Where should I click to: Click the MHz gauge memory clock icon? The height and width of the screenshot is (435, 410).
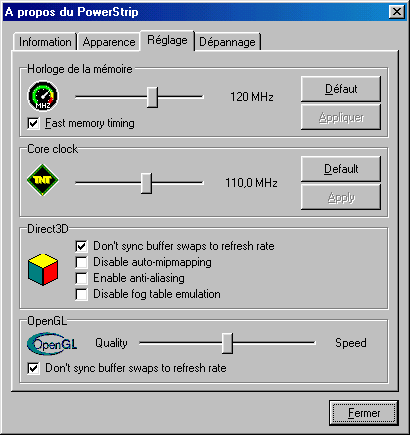(x=43, y=96)
